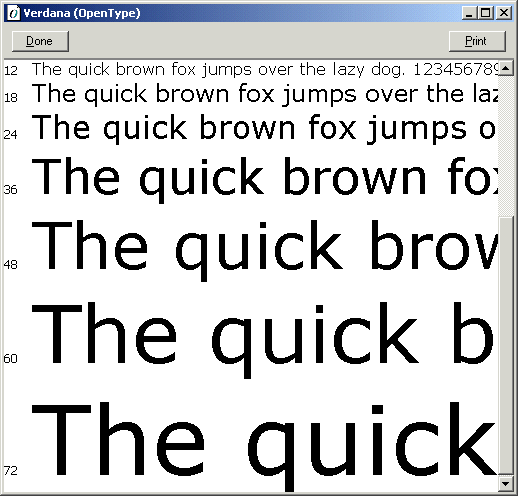Click the scroll up arrow
The height and width of the screenshot is (496, 518).
[506, 68]
